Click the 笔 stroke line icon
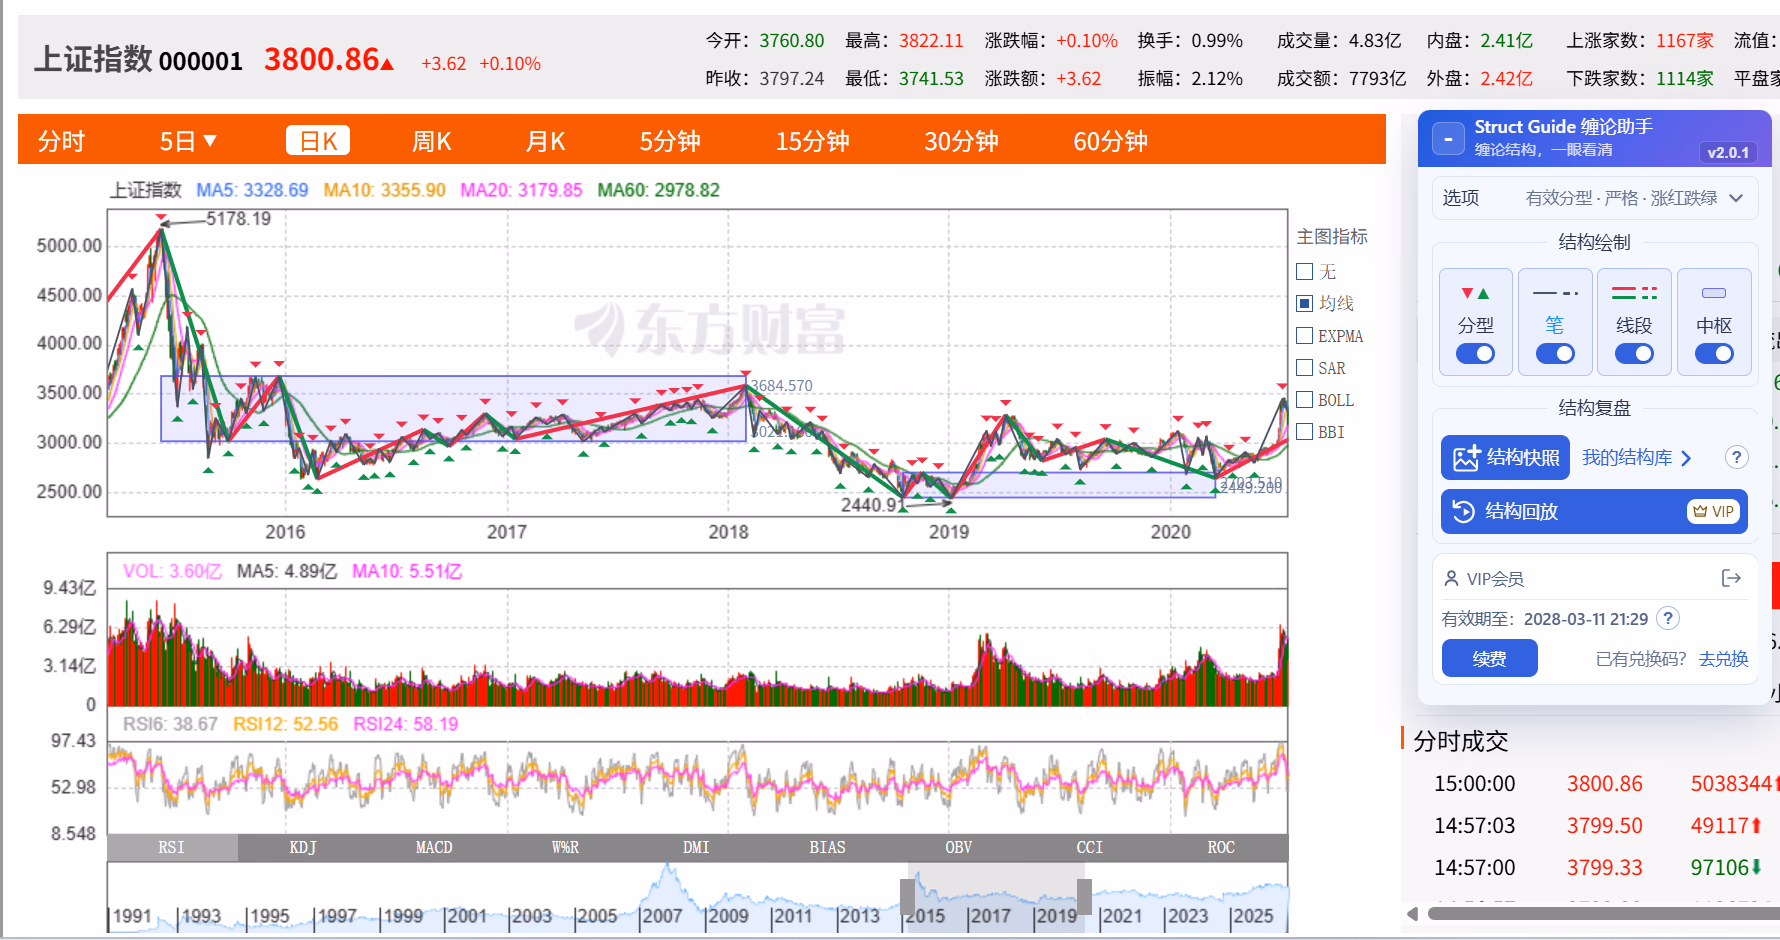 (1555, 293)
